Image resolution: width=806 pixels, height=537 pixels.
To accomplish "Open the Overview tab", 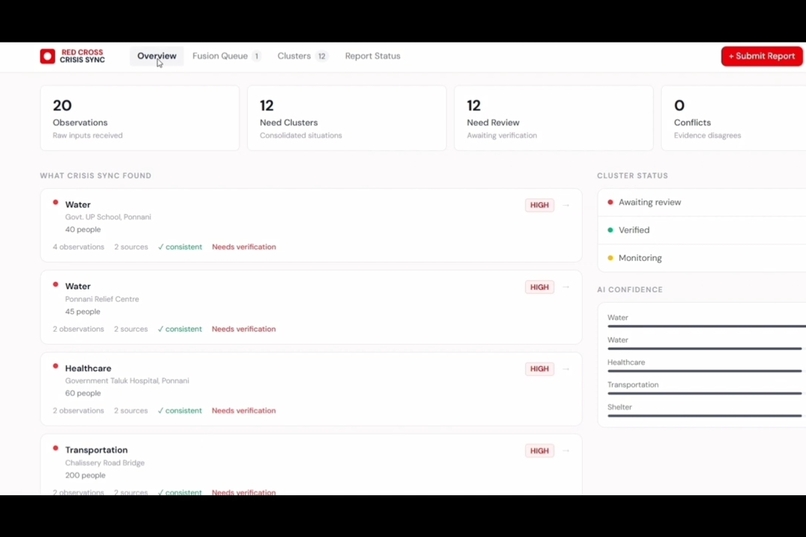I will 156,56.
